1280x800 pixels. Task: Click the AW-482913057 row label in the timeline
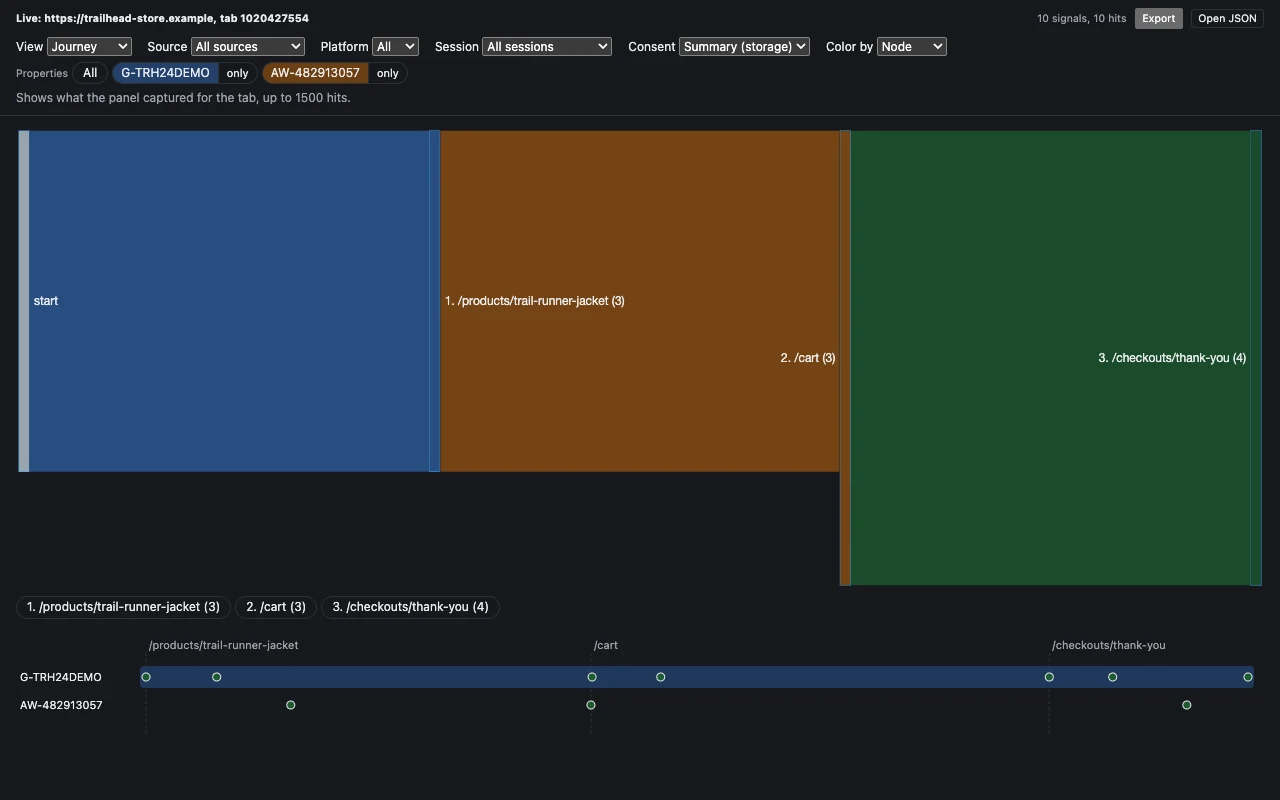pyautogui.click(x=61, y=705)
